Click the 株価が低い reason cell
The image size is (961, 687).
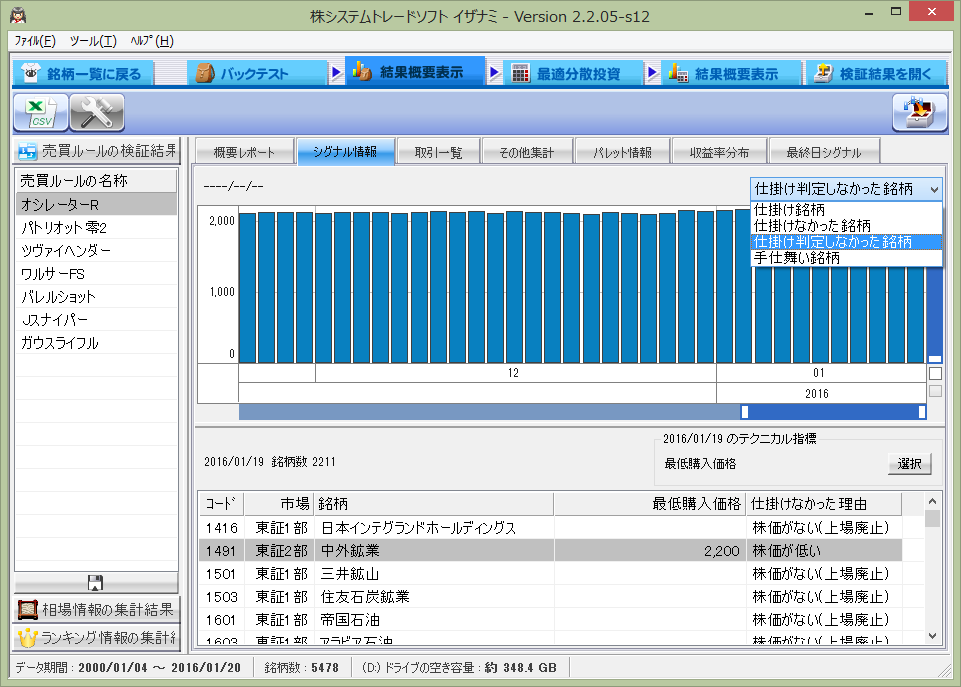click(824, 550)
